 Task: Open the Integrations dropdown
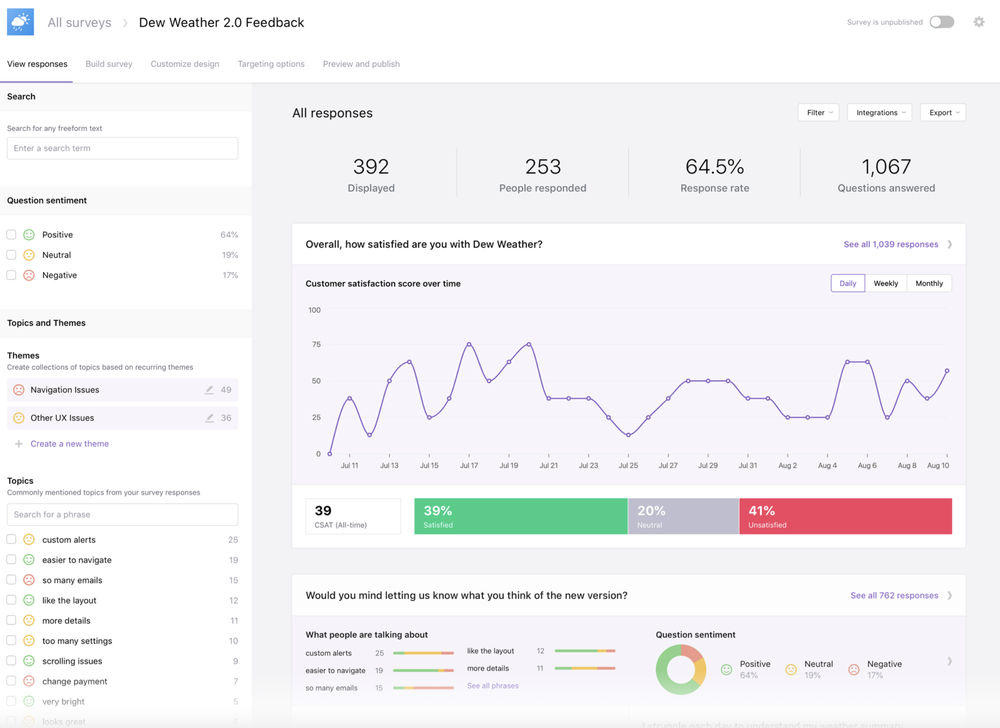[x=879, y=113]
